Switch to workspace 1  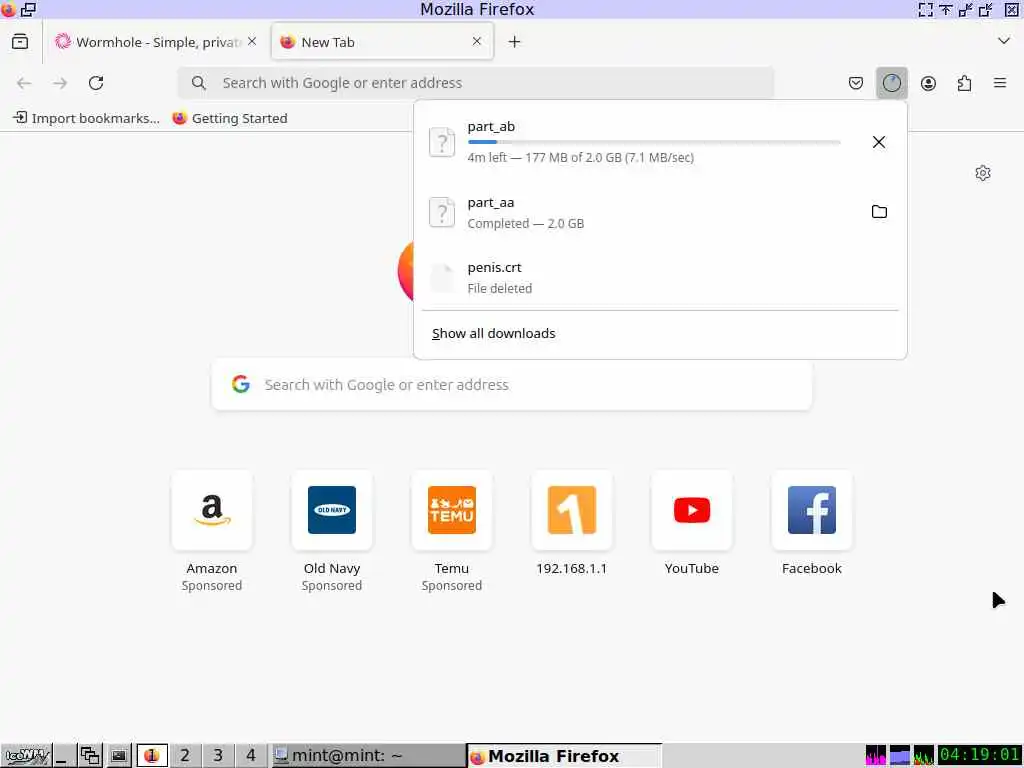tap(152, 756)
